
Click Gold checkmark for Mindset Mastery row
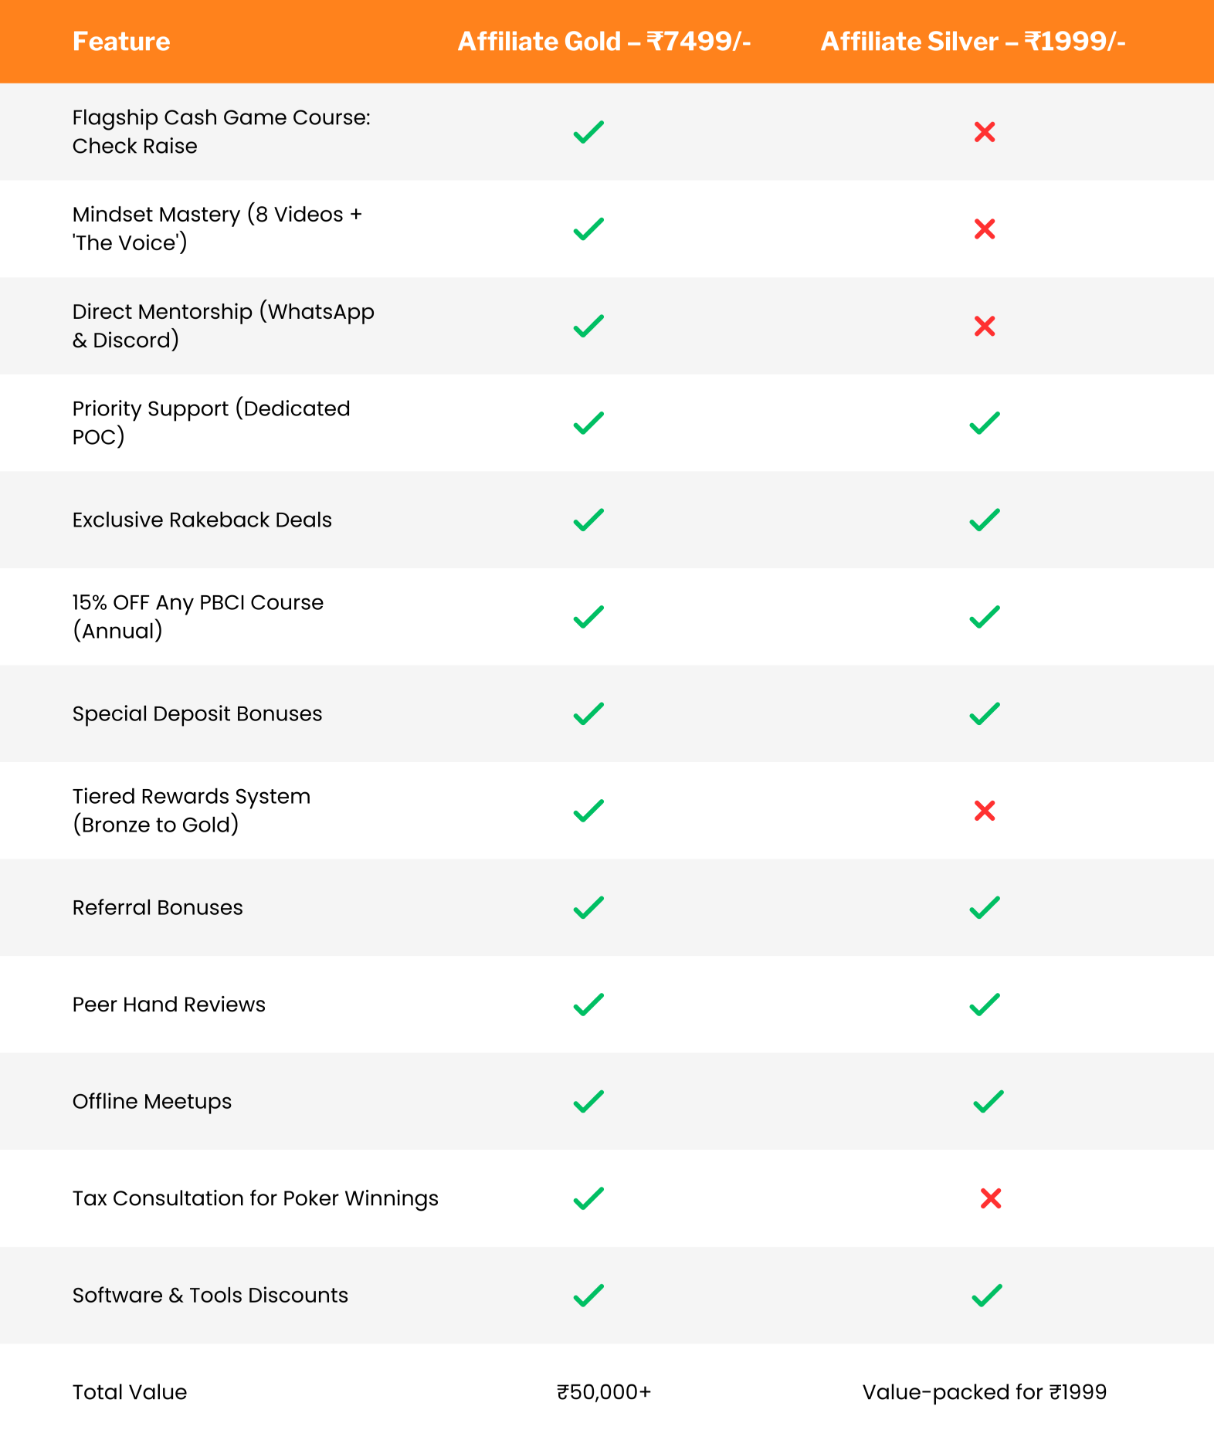tap(588, 229)
